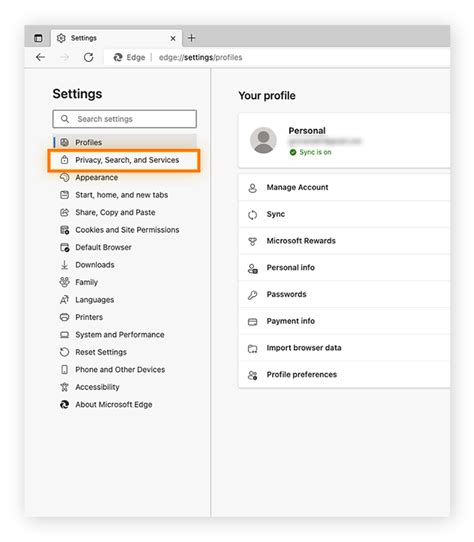Close the Settings tab
474x542 pixels.
coord(173,38)
